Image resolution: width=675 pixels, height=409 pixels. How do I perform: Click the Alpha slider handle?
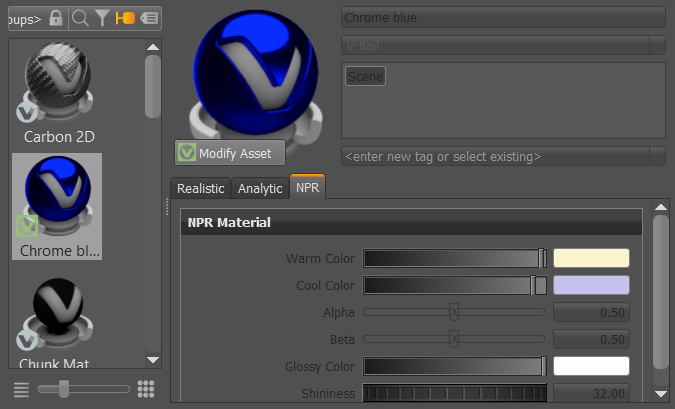[454, 312]
